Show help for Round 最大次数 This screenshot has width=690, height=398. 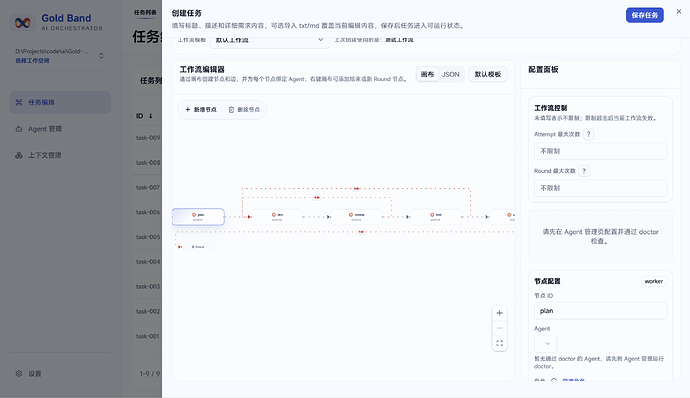tap(584, 171)
